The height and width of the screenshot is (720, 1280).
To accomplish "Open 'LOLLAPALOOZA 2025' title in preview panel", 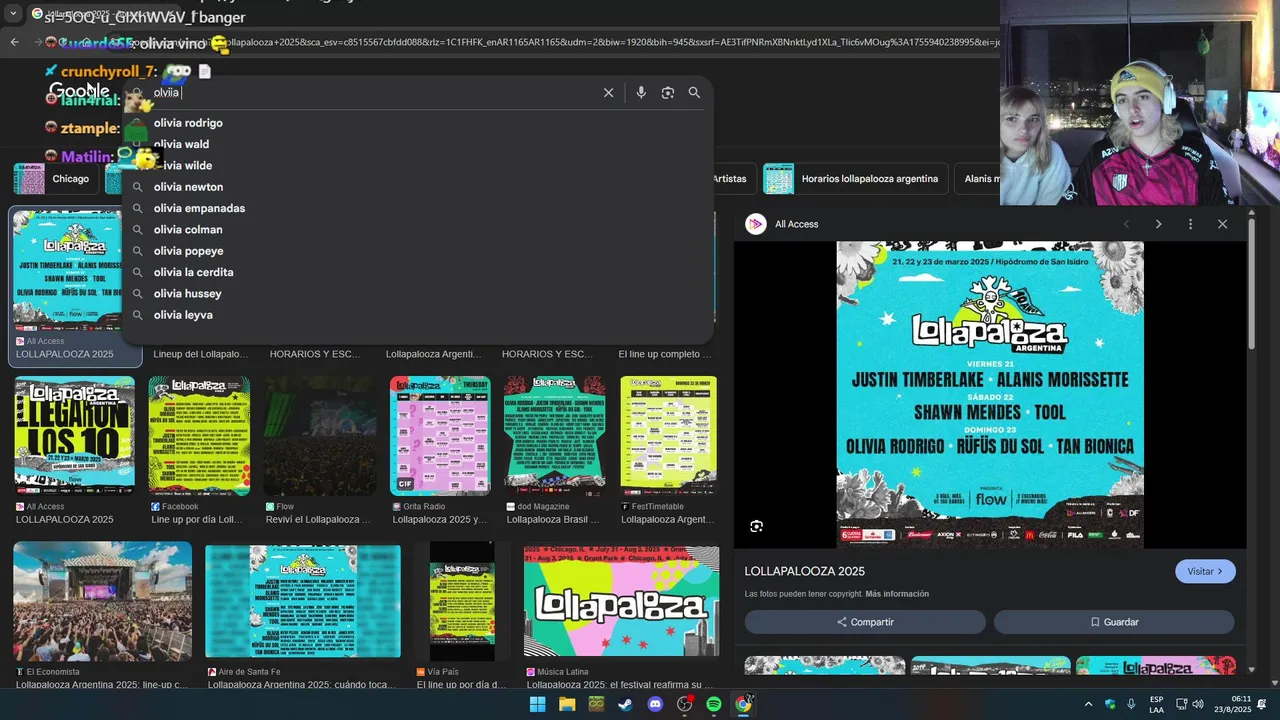I will point(805,571).
